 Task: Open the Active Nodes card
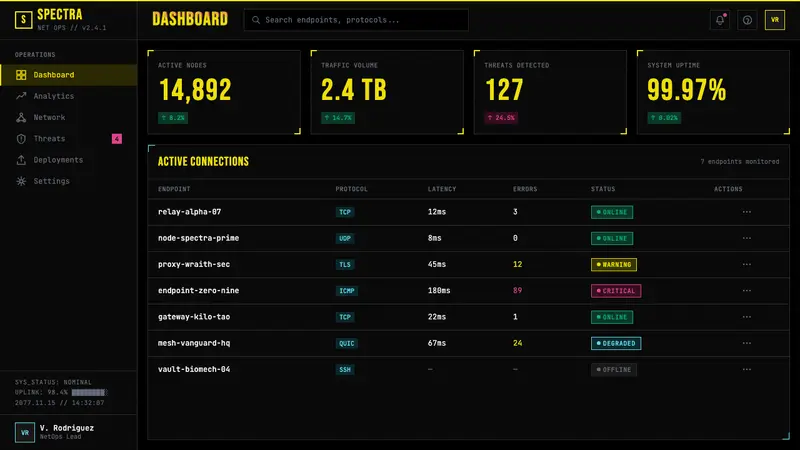coord(224,92)
